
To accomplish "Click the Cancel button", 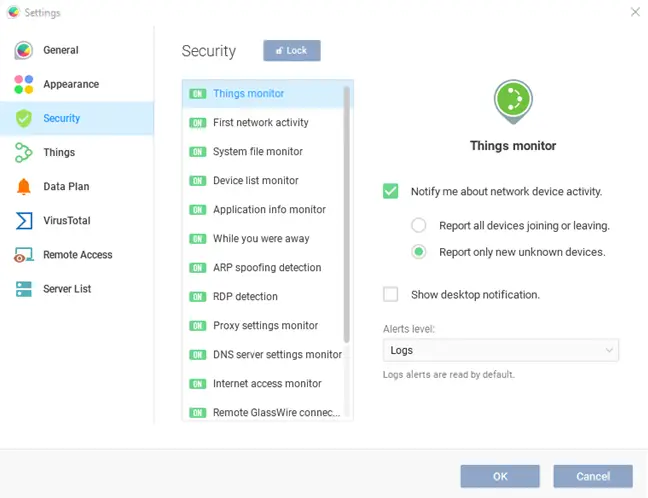I will (593, 477).
